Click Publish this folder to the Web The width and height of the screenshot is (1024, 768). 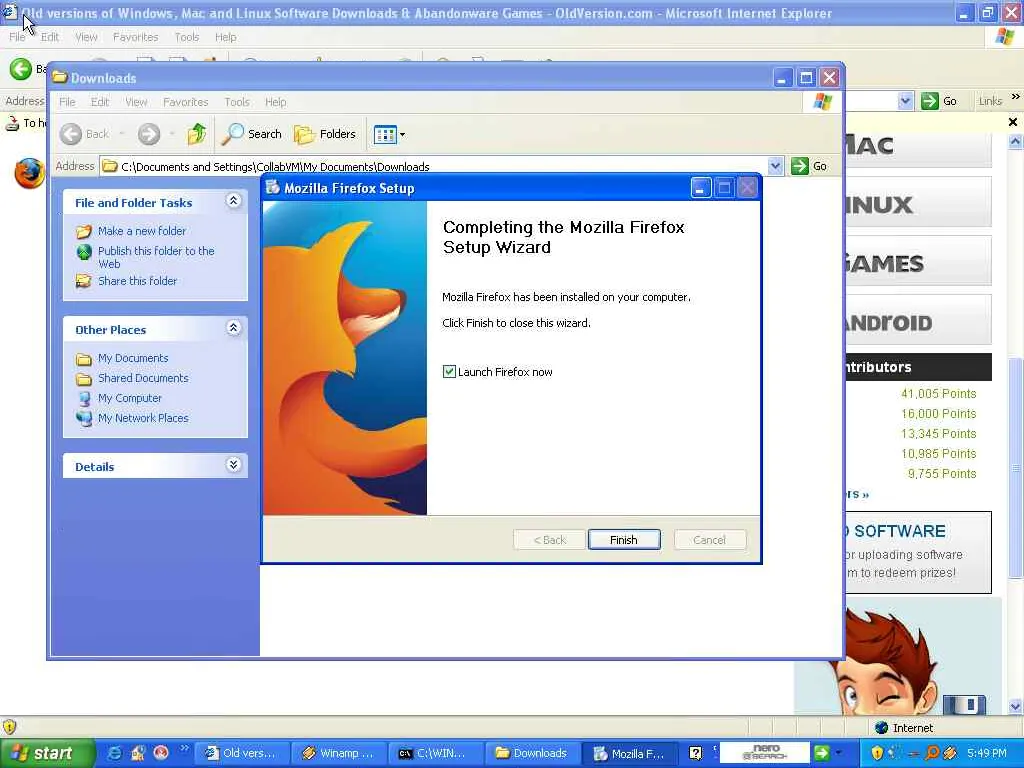coord(156,257)
